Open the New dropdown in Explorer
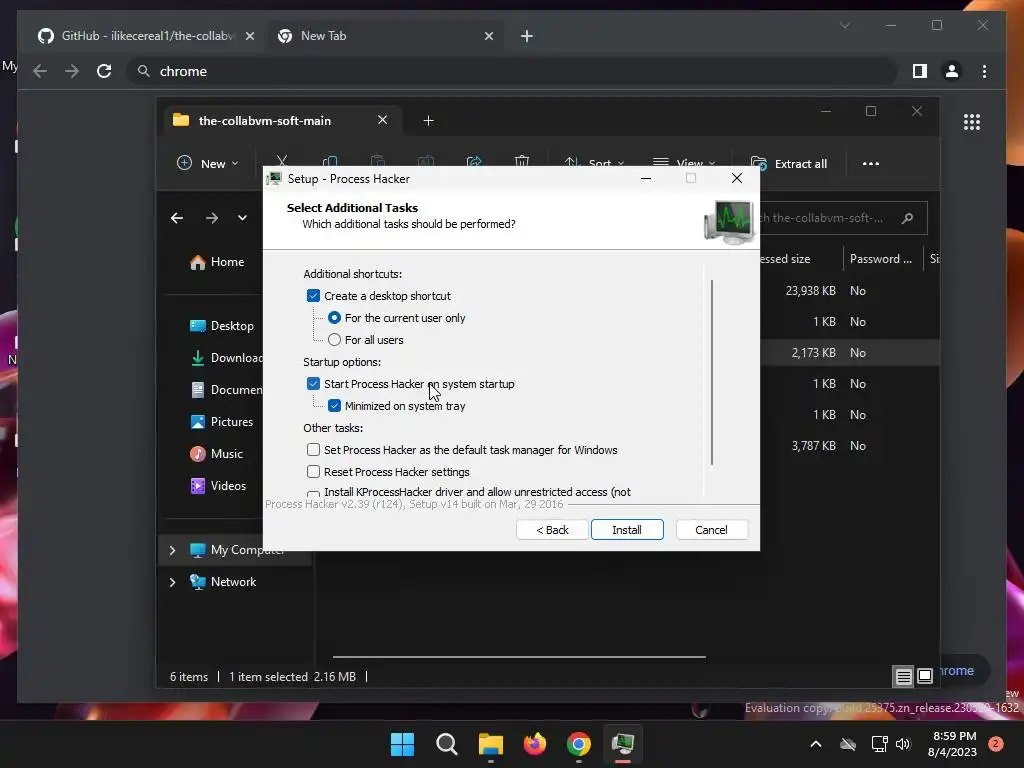Image resolution: width=1024 pixels, height=768 pixels. point(208,163)
